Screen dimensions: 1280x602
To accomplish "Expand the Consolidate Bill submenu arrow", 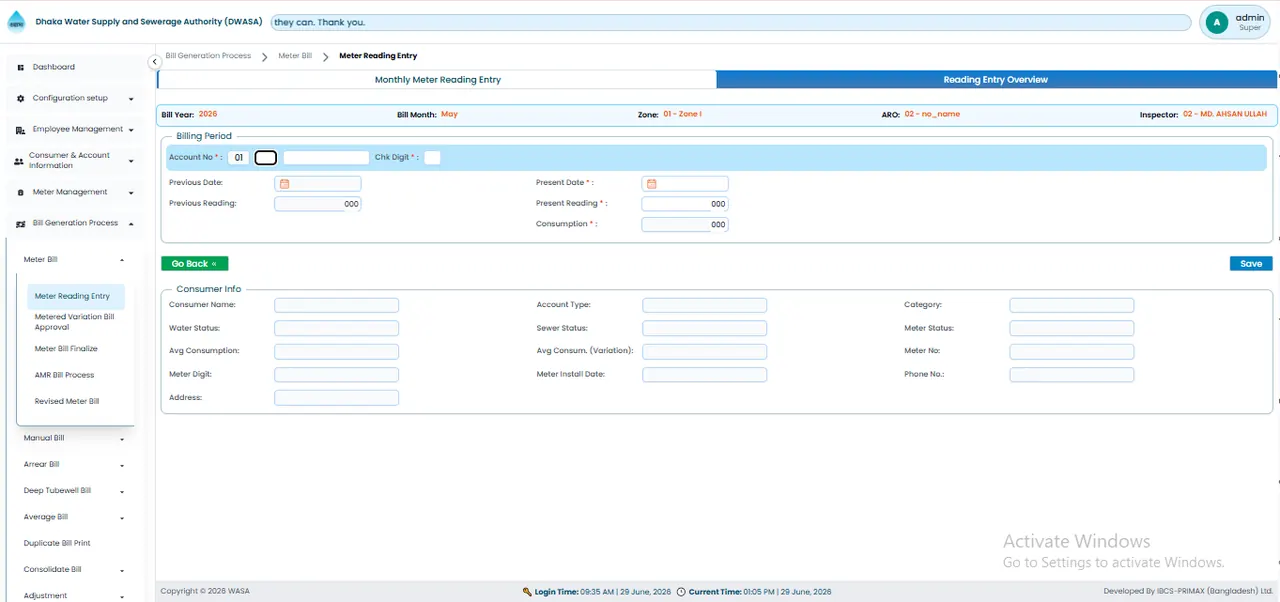I will (x=122, y=570).
